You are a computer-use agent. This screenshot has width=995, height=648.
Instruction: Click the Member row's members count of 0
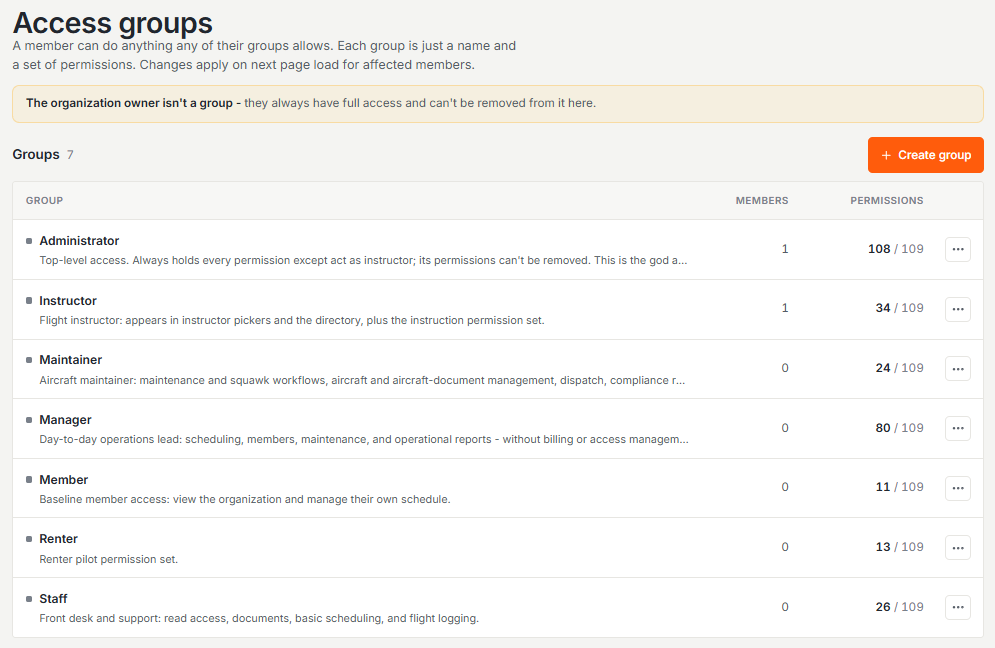[x=785, y=487]
